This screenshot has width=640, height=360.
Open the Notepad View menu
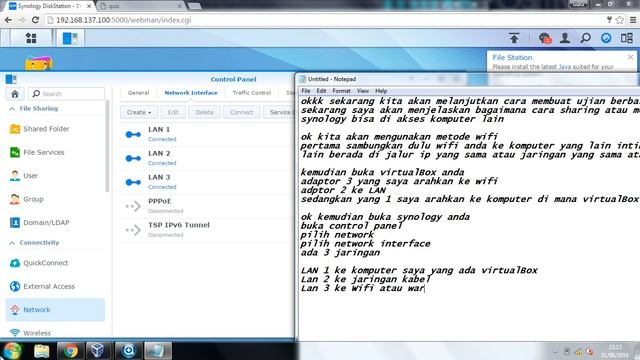pyautogui.click(x=362, y=91)
